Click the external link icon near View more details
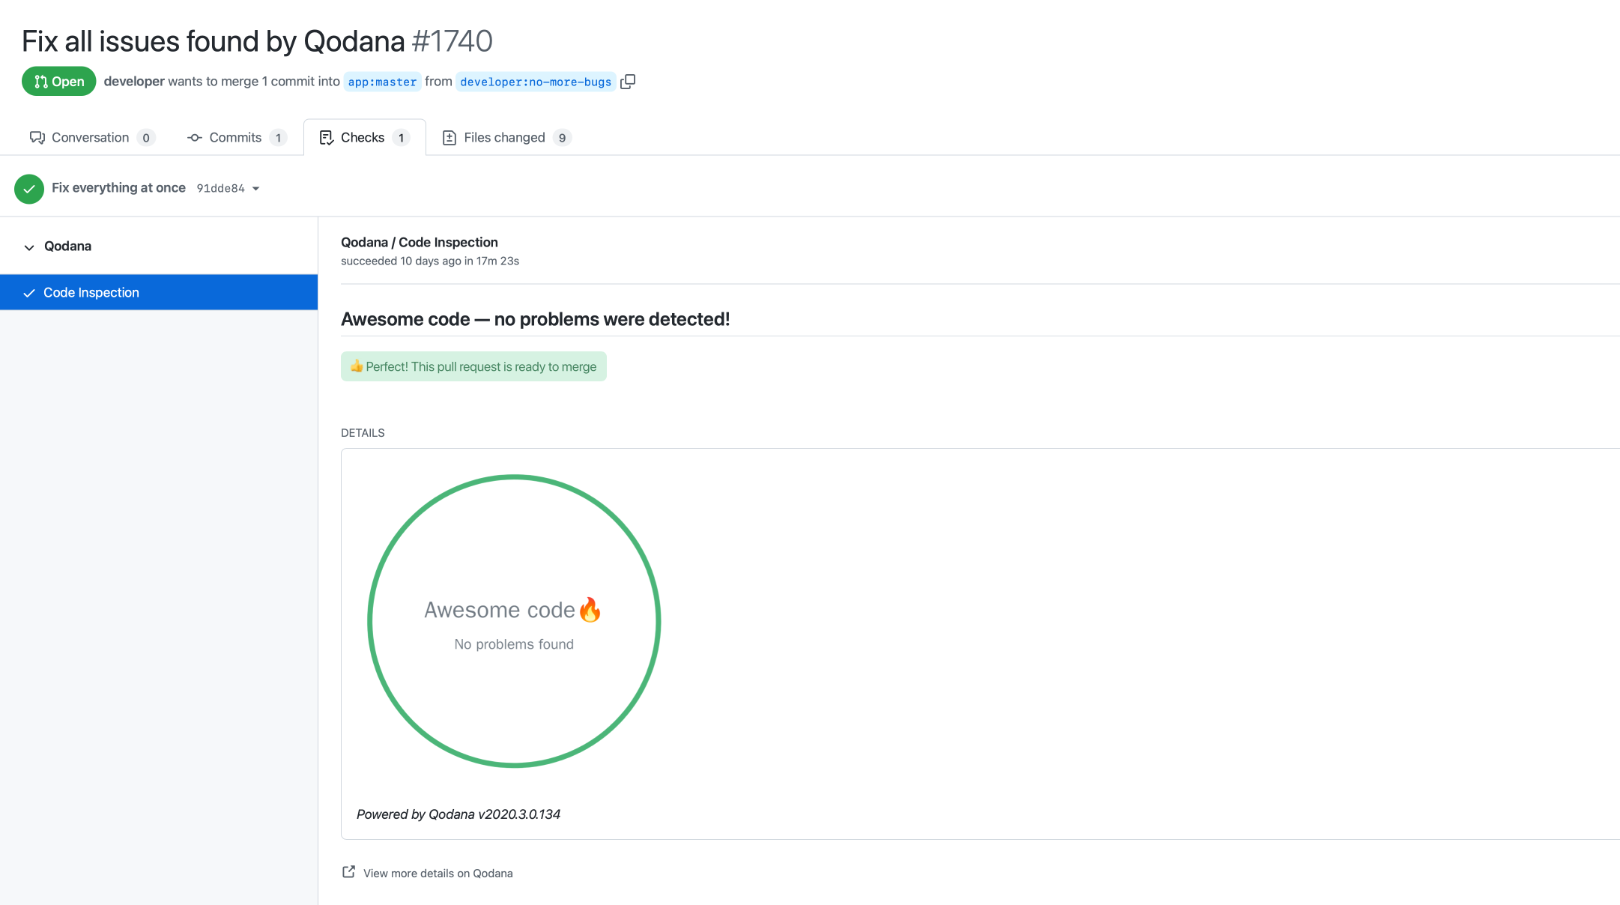Image resolution: width=1620 pixels, height=905 pixels. 347,871
